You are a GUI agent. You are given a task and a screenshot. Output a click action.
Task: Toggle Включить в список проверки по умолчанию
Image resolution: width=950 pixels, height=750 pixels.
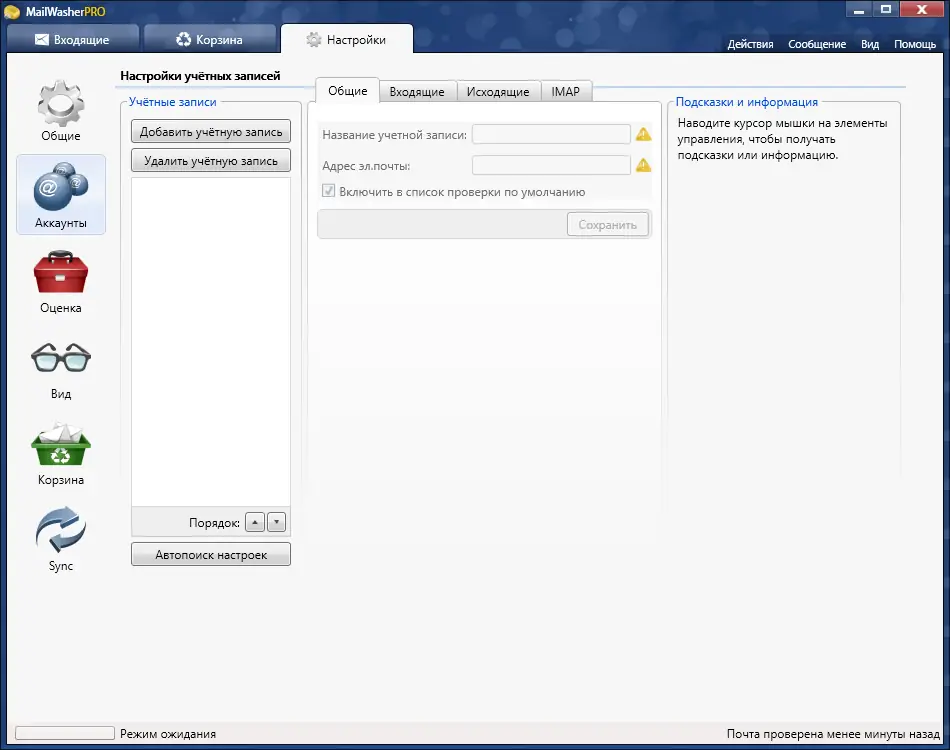pyautogui.click(x=328, y=191)
